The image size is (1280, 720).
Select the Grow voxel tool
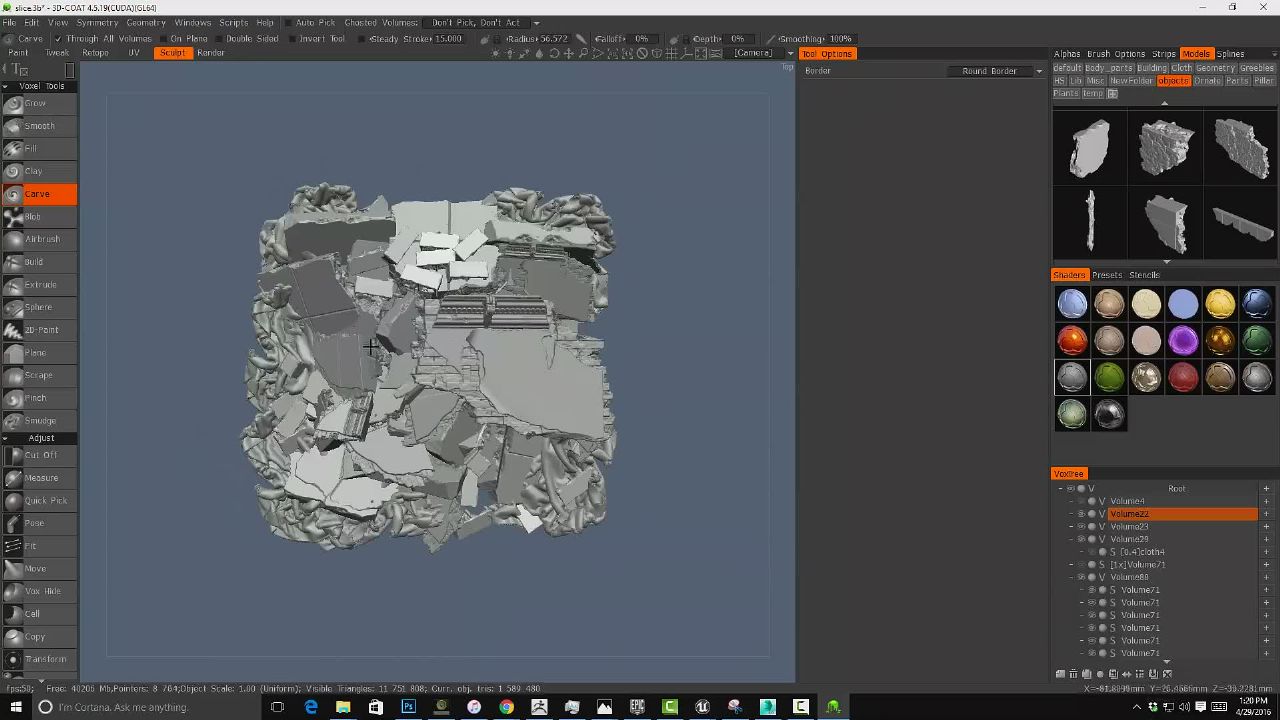pyautogui.click(x=38, y=103)
